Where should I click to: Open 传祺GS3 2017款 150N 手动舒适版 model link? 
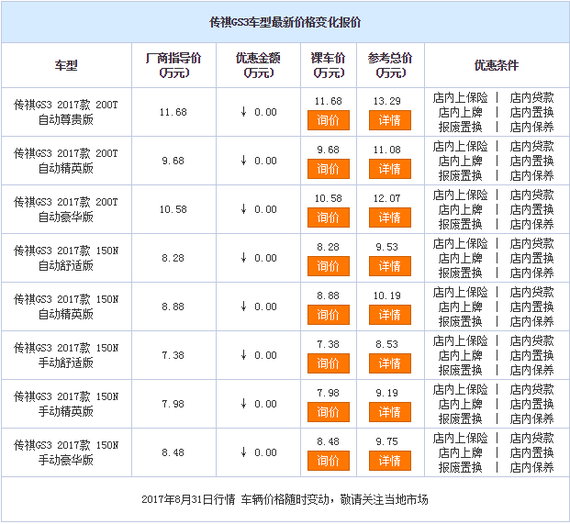tap(66, 355)
